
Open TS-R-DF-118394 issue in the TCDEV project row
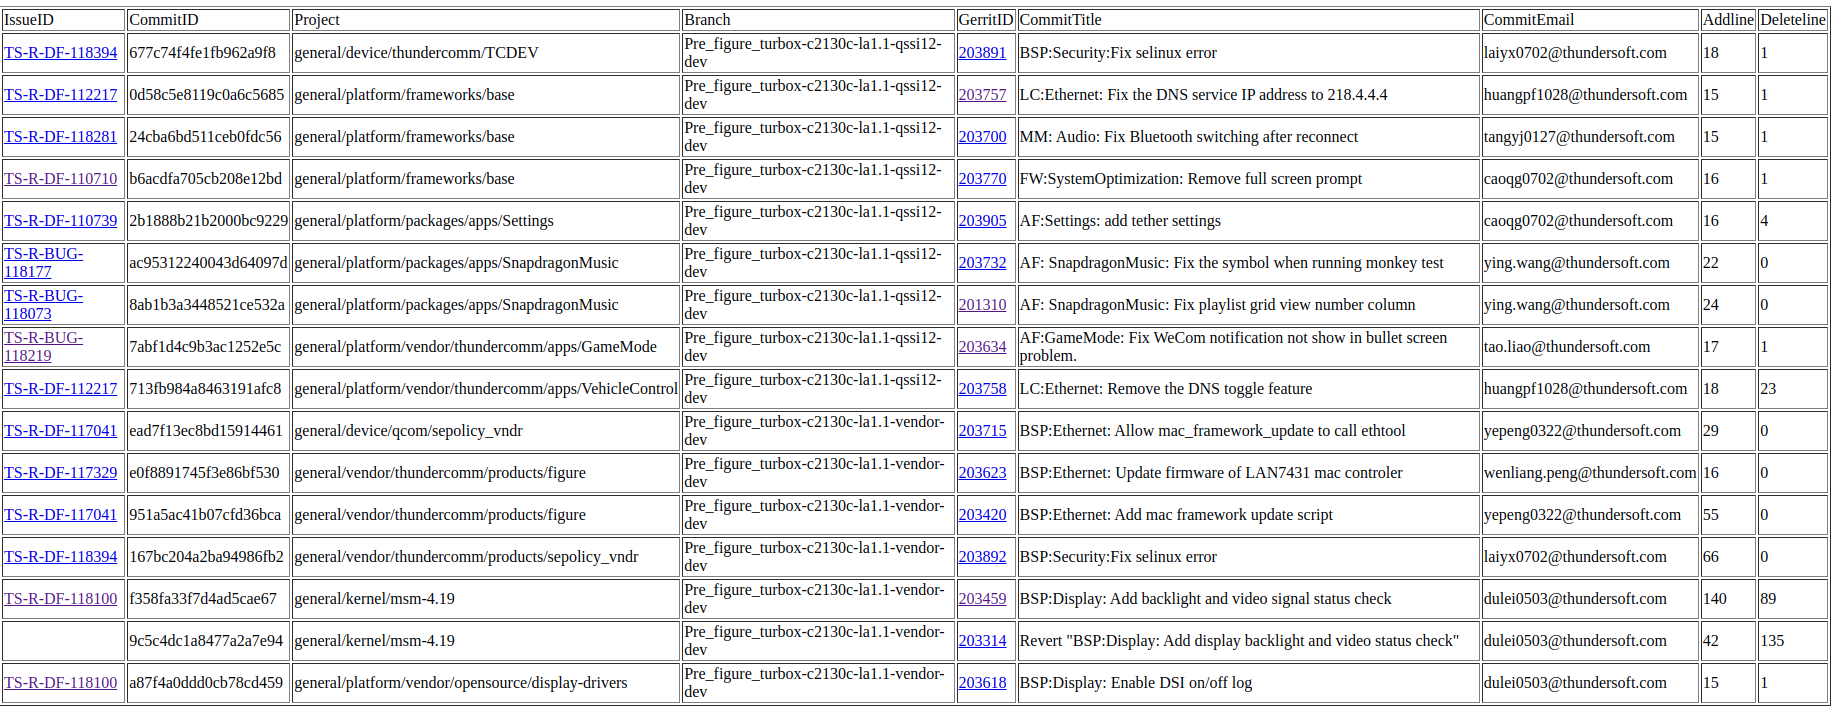[60, 53]
